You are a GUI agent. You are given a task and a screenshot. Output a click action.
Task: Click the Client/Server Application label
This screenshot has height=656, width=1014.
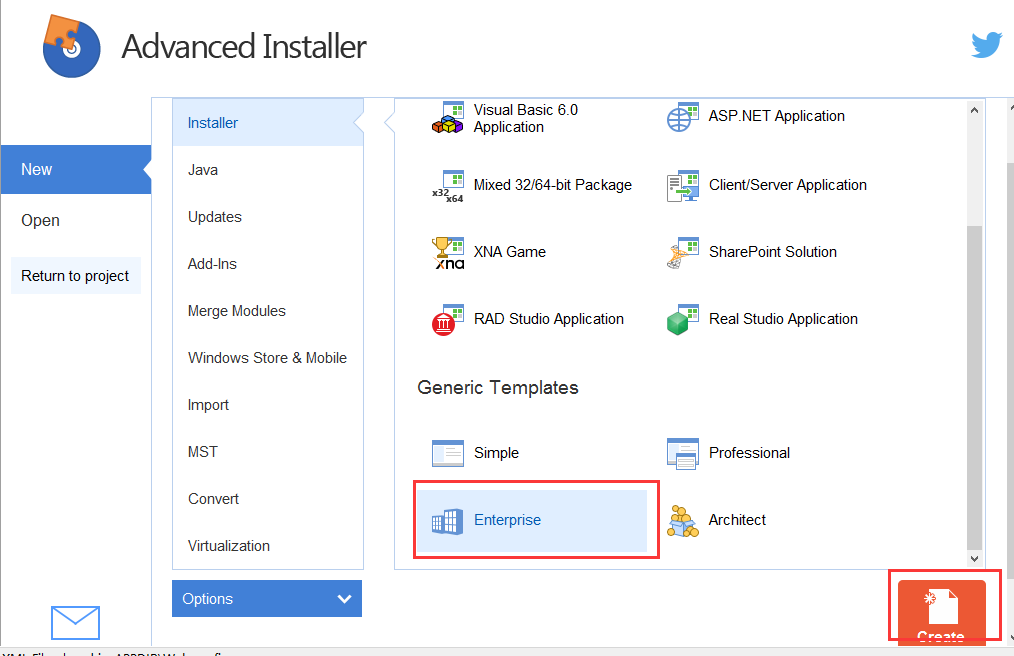click(788, 185)
